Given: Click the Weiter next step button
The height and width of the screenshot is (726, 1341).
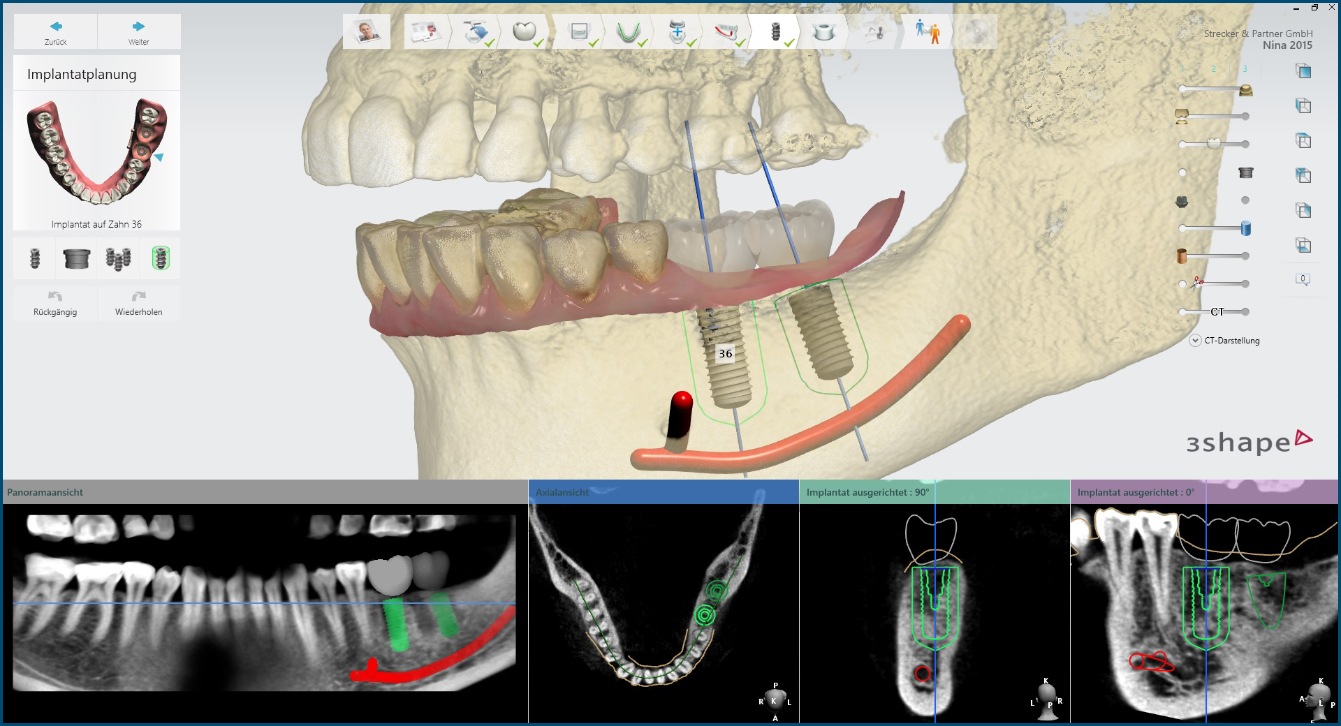Looking at the screenshot, I should pos(139,31).
